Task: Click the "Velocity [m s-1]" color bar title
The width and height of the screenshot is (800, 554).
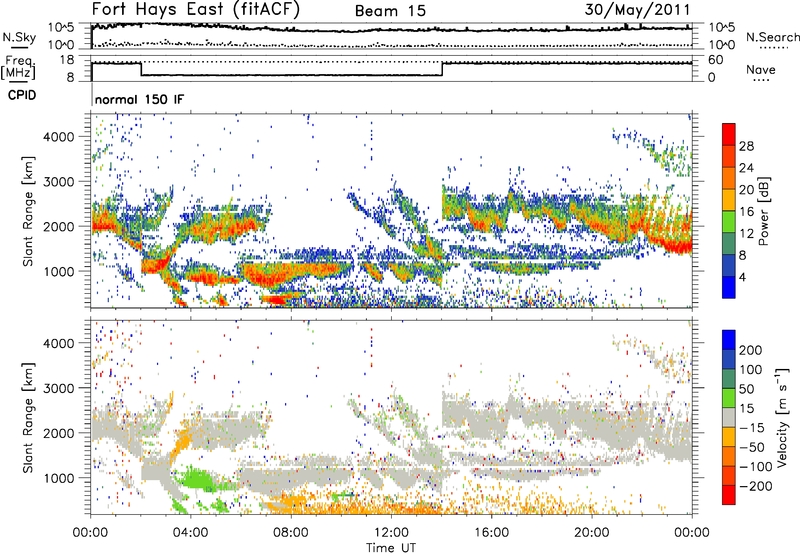Action: (782, 417)
